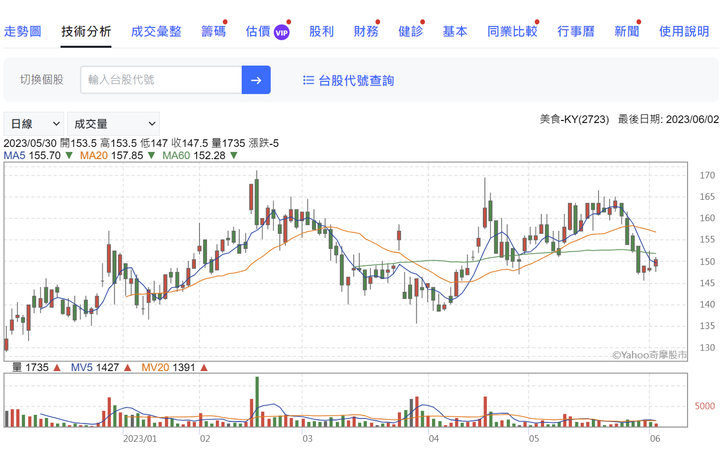Click the 170 price axis label
The height and width of the screenshot is (457, 720).
(x=707, y=175)
